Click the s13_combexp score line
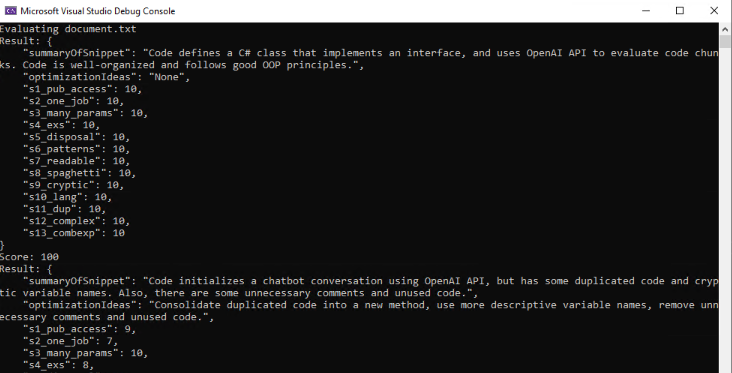732x373 pixels. click(x=74, y=233)
